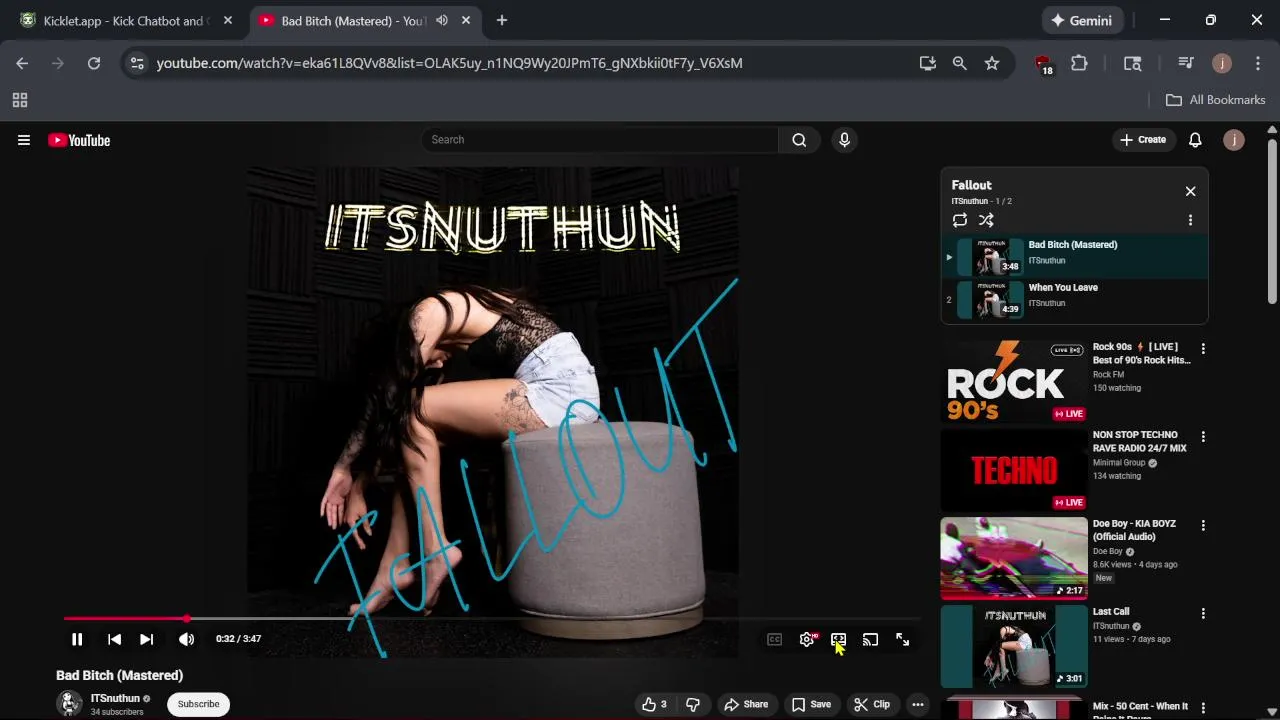Viewport: 1280px width, 720px height.
Task: Mute the player volume speaker icon
Action: click(186, 639)
